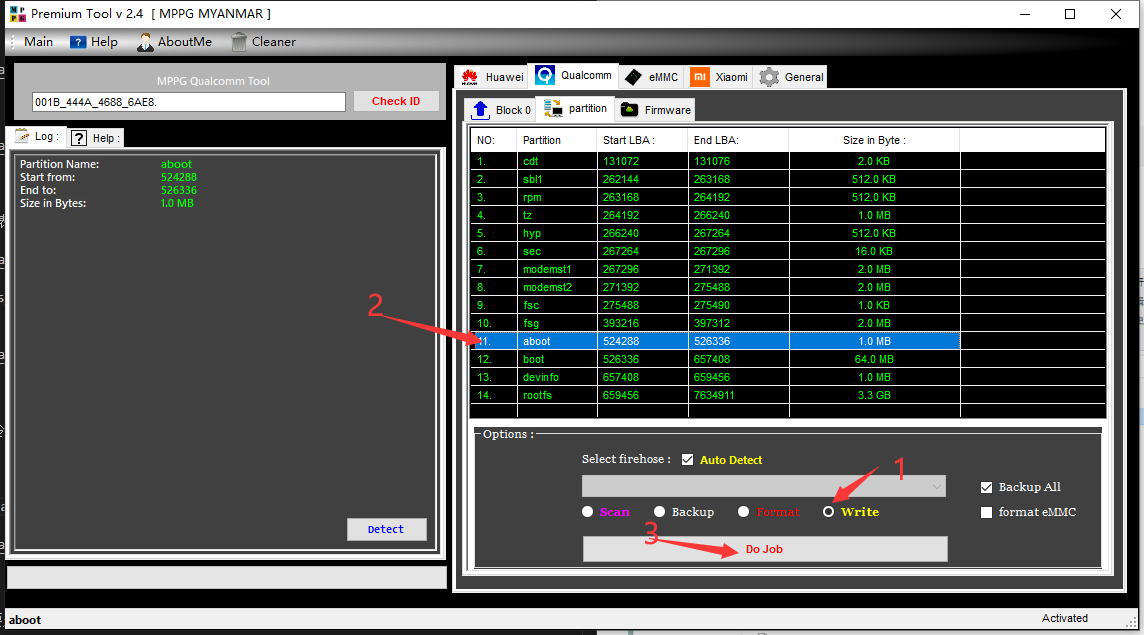Screen dimensions: 1144x635
Task: Open the Cleaner menu item
Action: pyautogui.click(x=264, y=42)
